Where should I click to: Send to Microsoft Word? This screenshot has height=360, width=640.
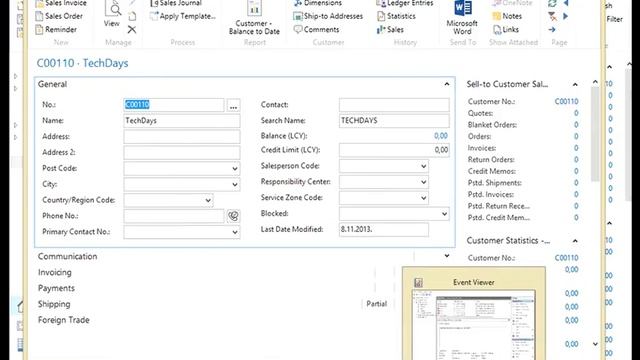(x=462, y=18)
